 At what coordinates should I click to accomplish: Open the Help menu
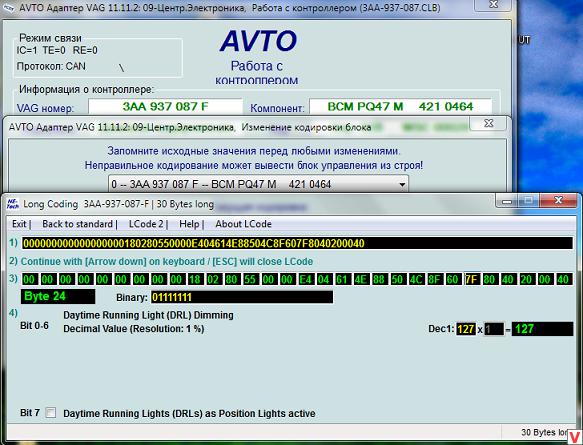tap(190, 224)
